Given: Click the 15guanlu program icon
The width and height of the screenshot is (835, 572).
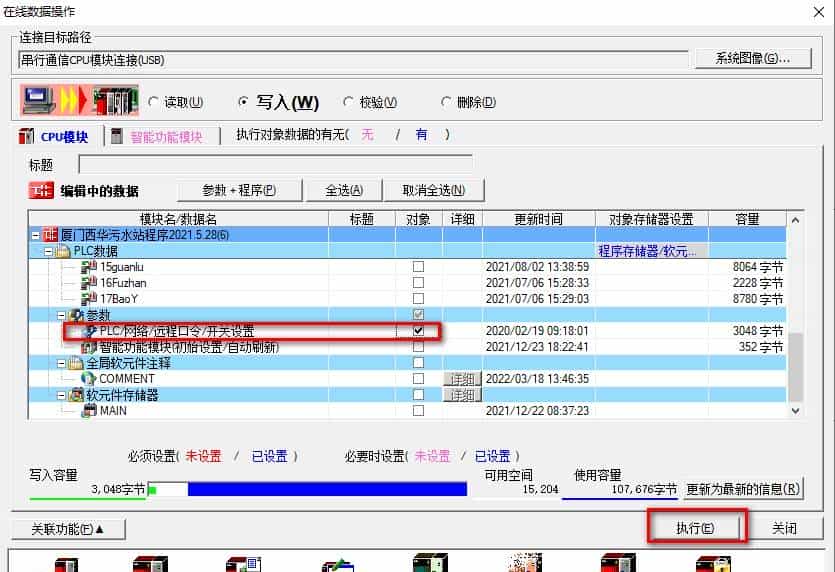Looking at the screenshot, I should click(x=89, y=267).
